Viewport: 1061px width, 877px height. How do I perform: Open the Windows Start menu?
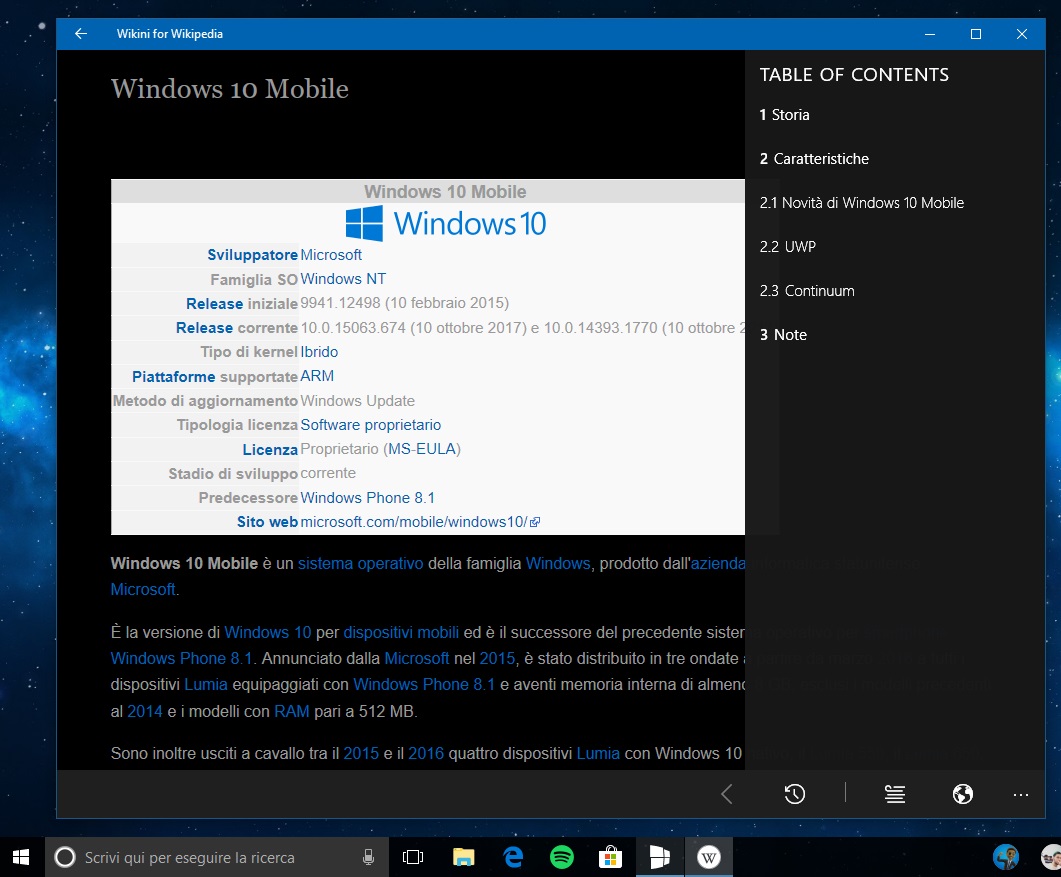[21, 857]
